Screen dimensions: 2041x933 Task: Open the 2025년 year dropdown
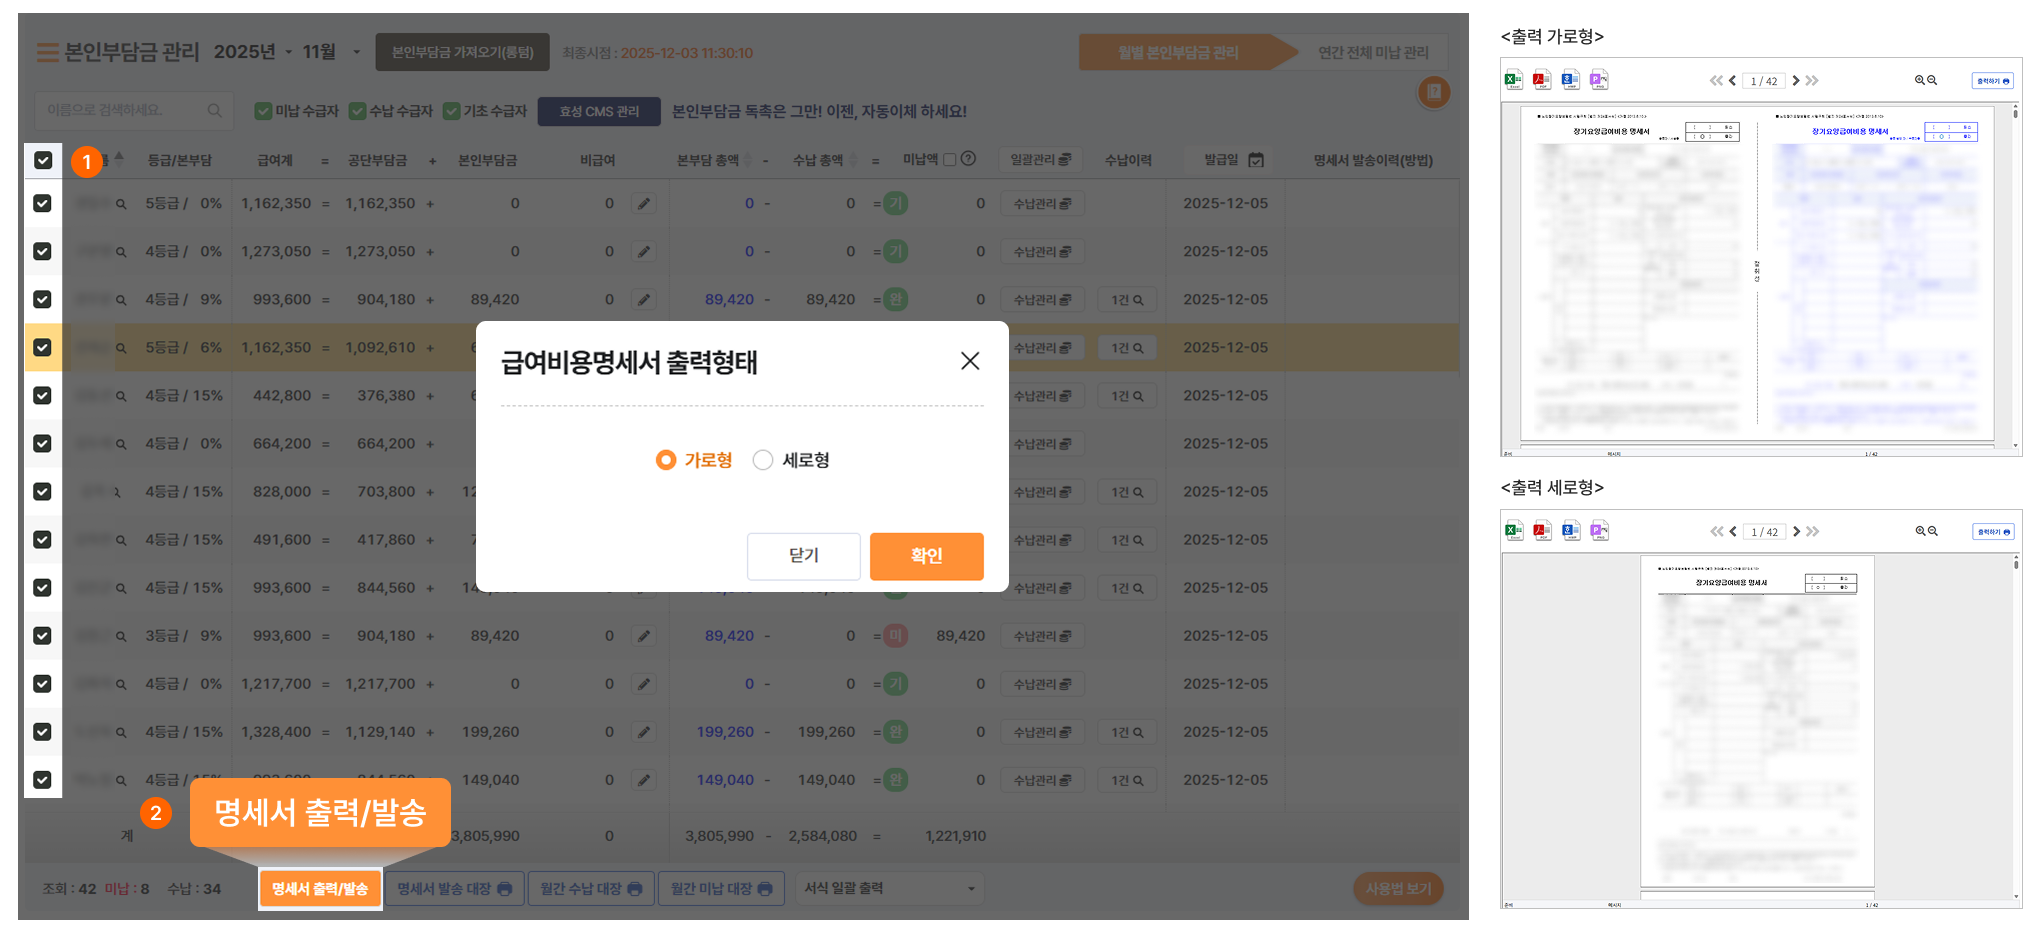point(254,52)
